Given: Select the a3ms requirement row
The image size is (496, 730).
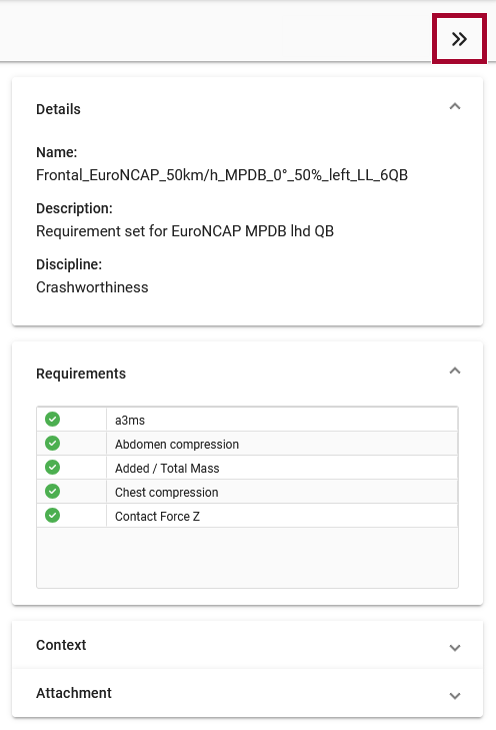Looking at the screenshot, I should [247, 419].
